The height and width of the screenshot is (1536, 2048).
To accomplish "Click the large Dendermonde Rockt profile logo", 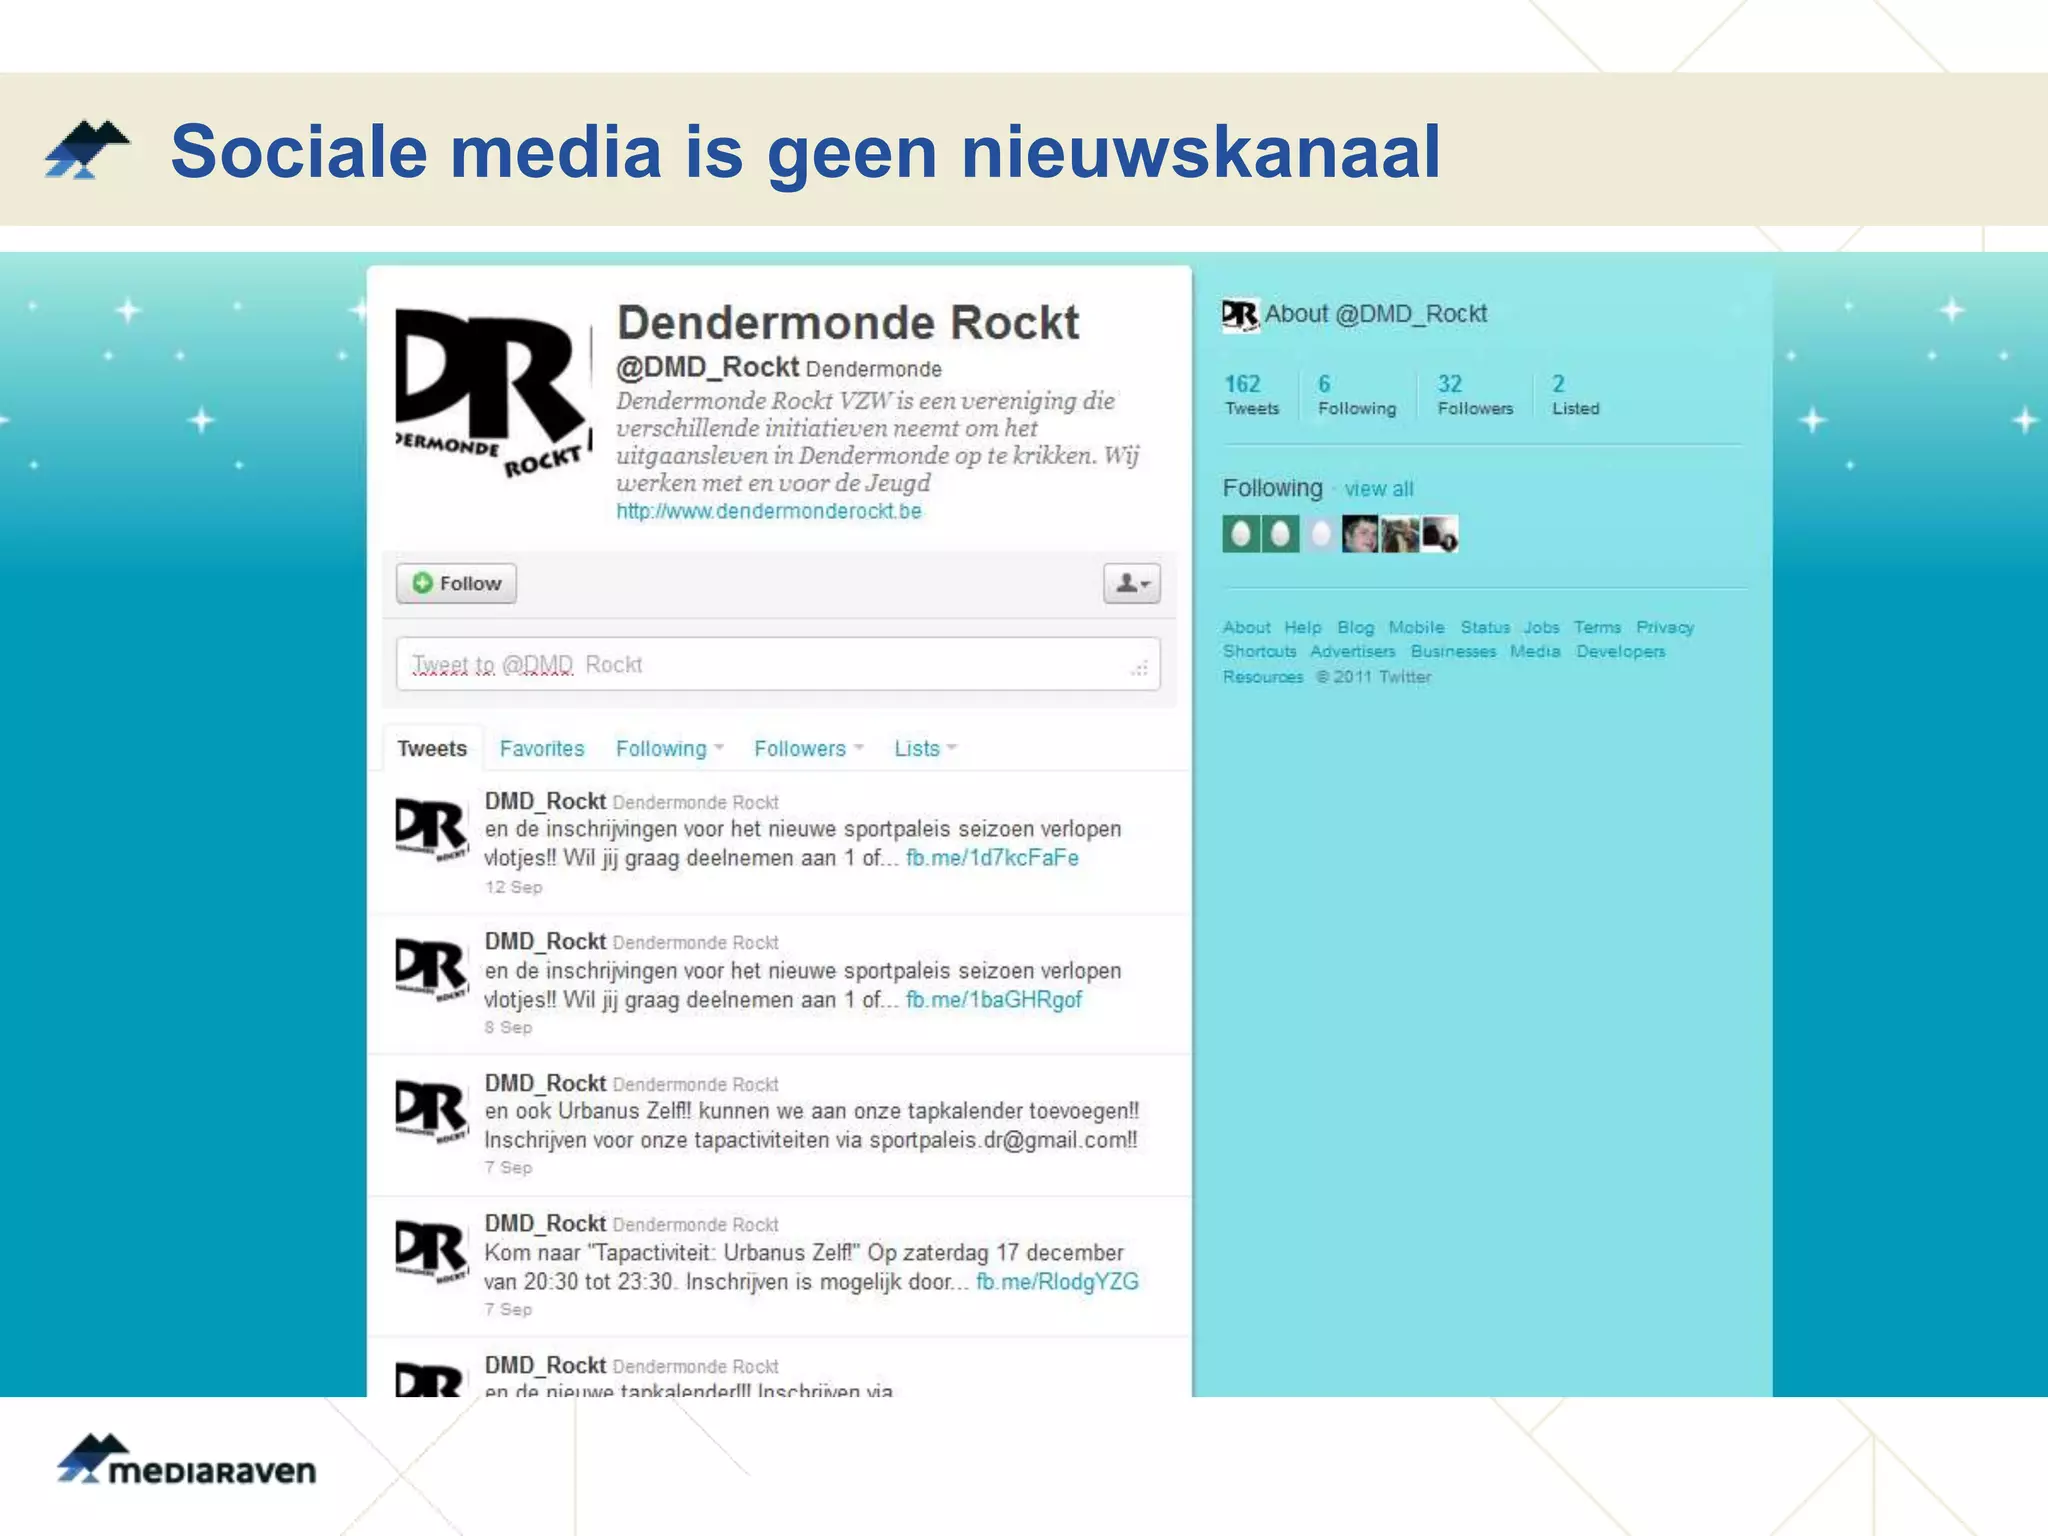I will tap(493, 394).
